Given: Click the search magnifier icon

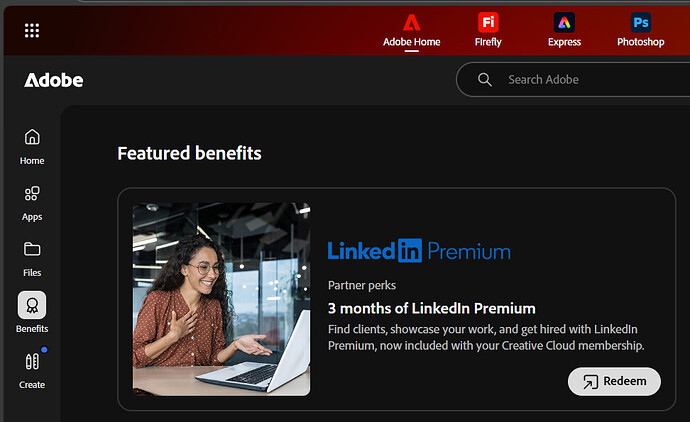Looking at the screenshot, I should pyautogui.click(x=484, y=80).
